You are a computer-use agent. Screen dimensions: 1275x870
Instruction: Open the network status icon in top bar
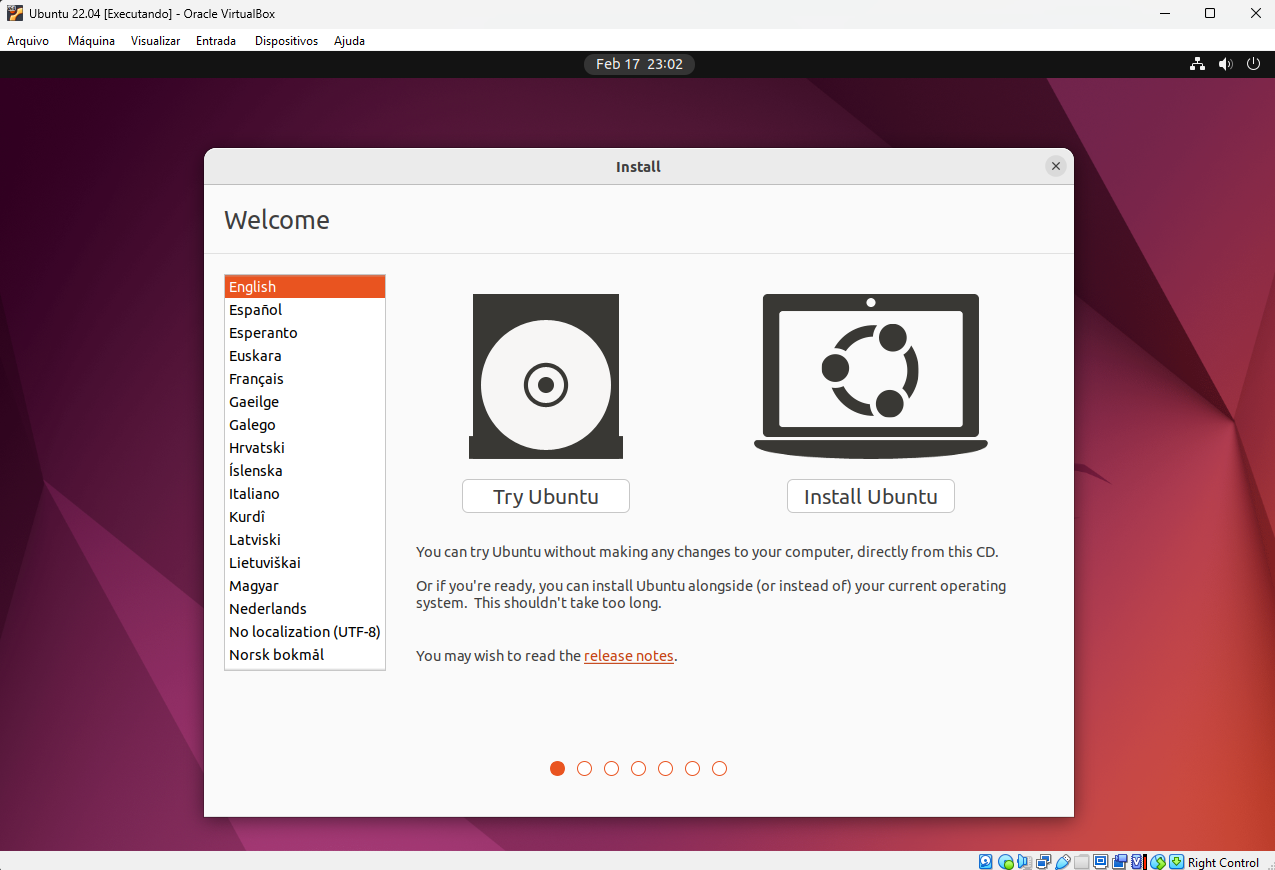click(1197, 64)
